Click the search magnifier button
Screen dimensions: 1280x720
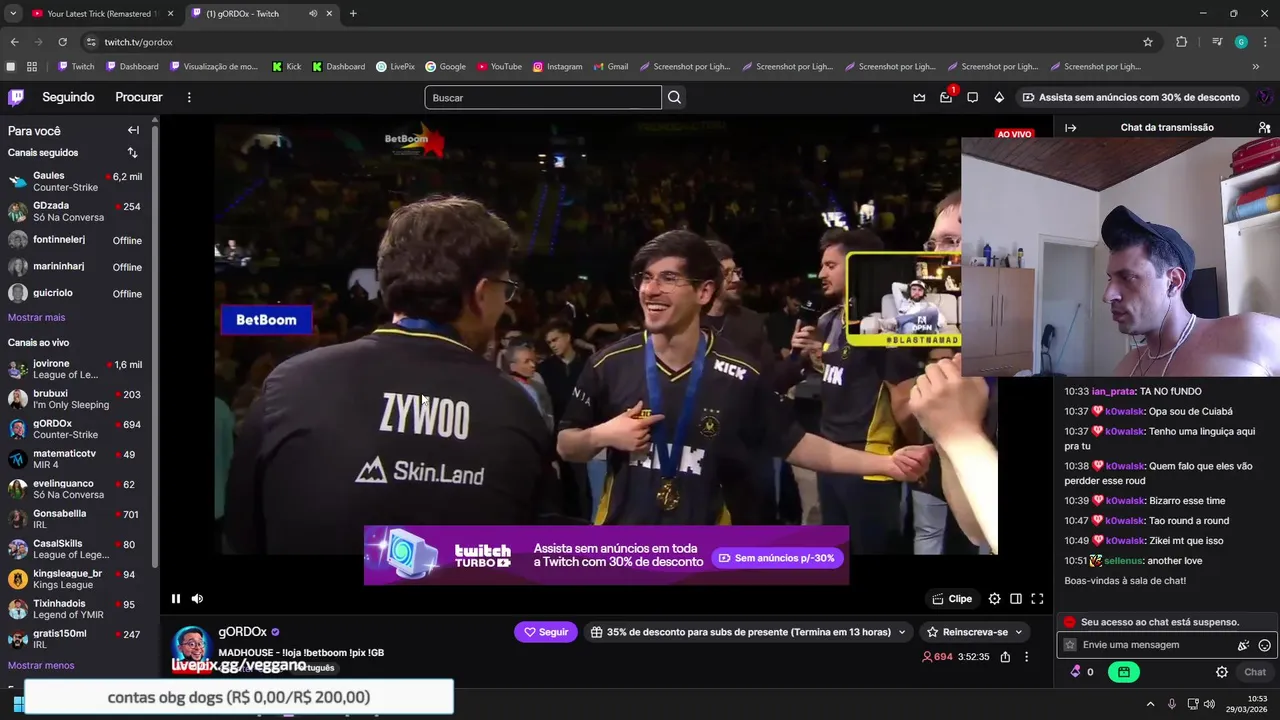[674, 97]
